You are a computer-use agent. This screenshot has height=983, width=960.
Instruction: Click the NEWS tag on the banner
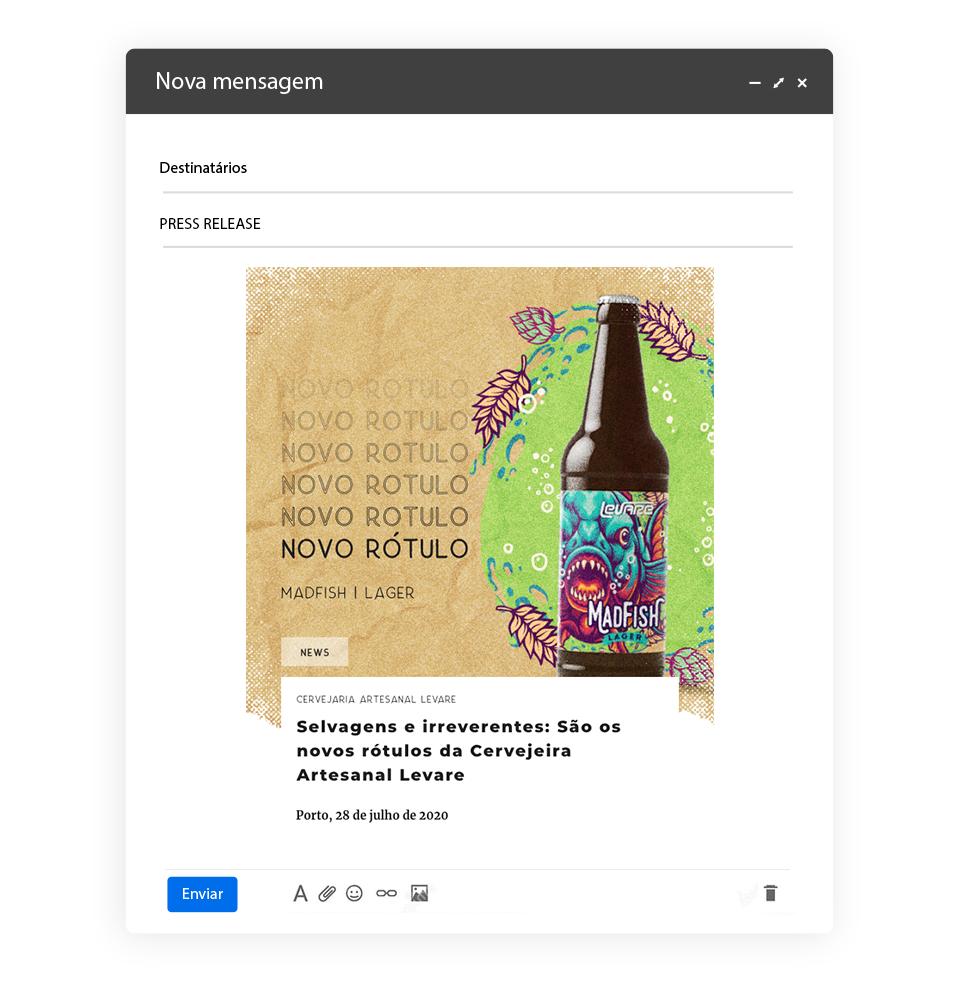click(x=314, y=652)
